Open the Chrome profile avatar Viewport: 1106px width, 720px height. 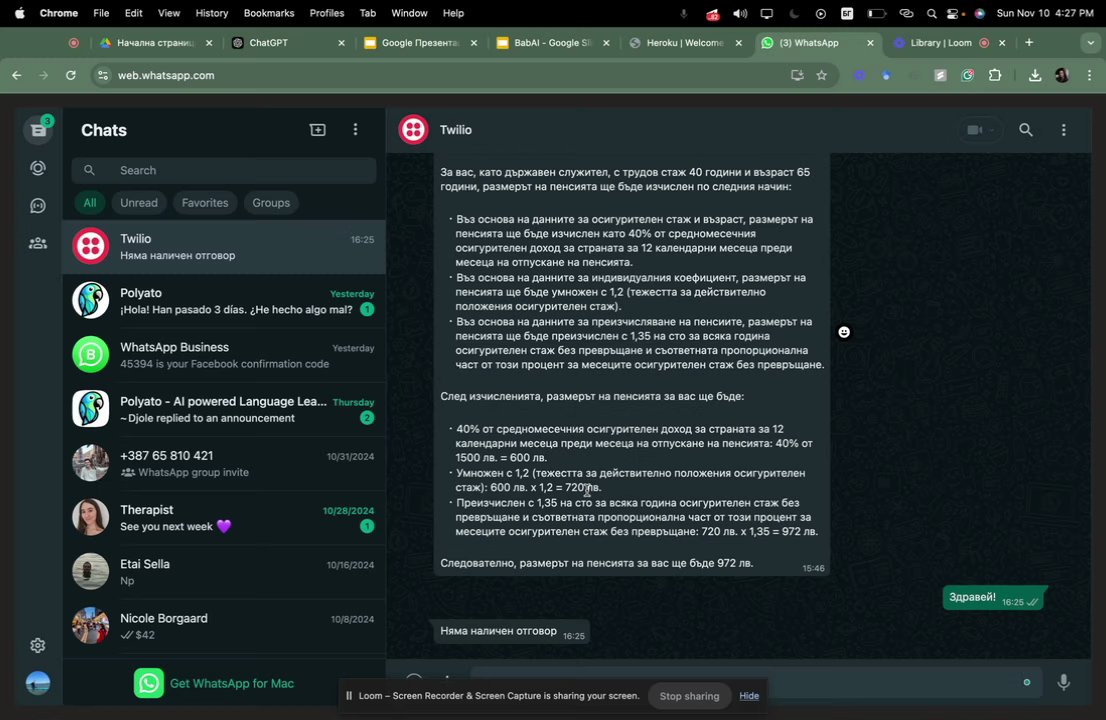[1062, 75]
